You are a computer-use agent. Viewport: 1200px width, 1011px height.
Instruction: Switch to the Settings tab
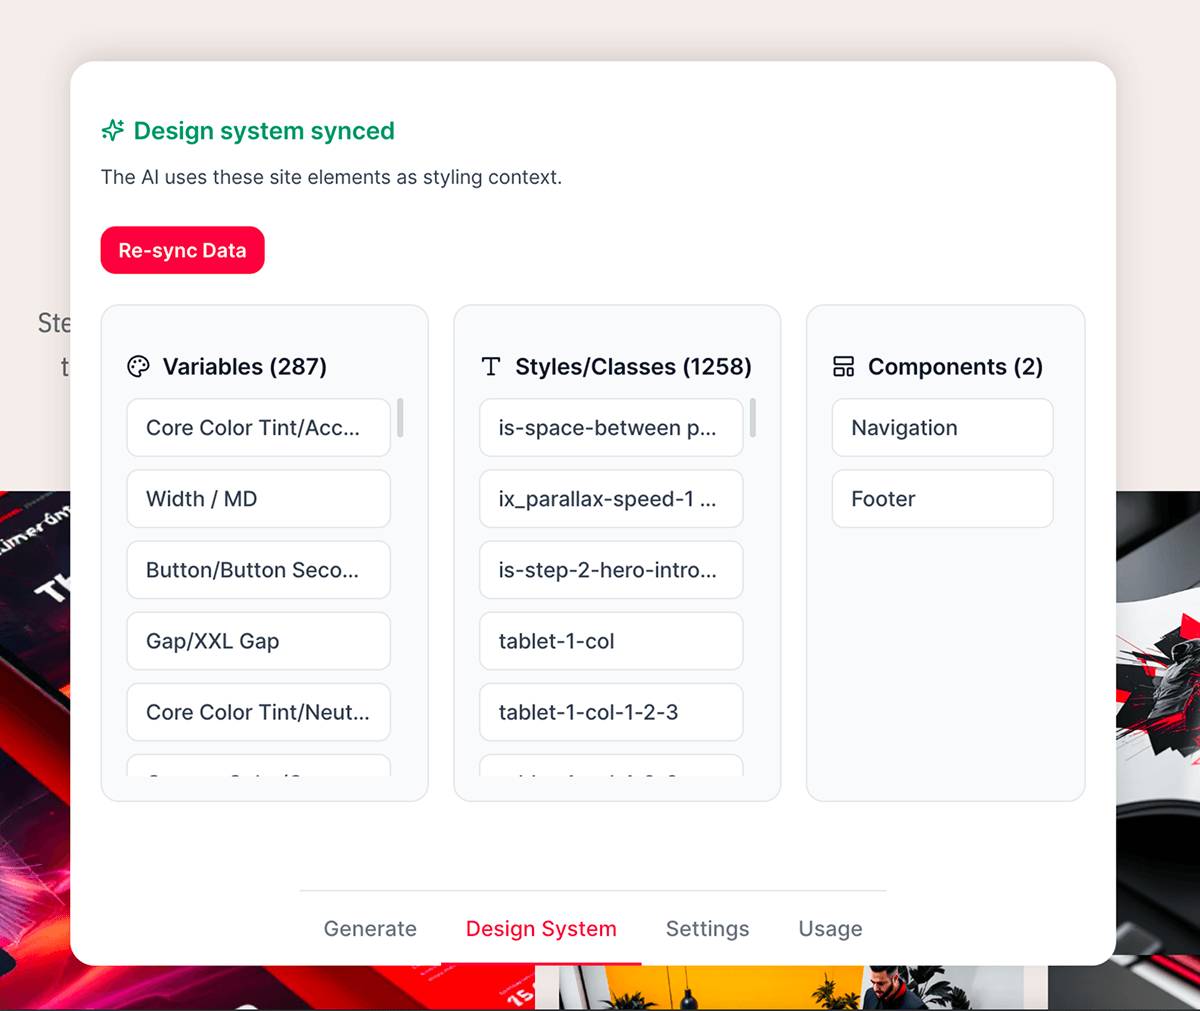[x=707, y=929]
